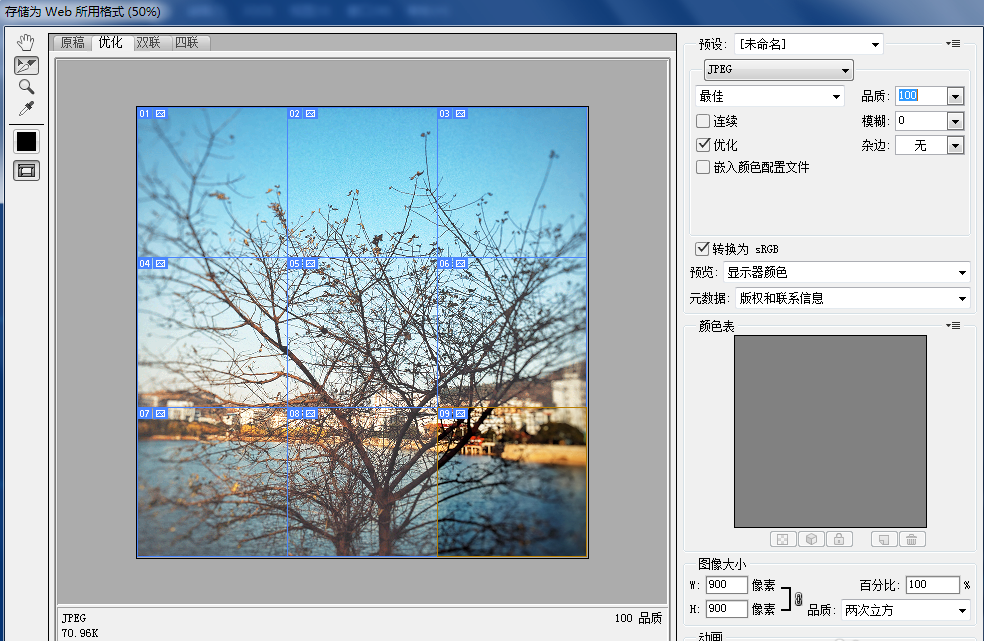Select slice 07 in the preview
Screen dimensions: 984x641
pyautogui.click(x=212, y=482)
